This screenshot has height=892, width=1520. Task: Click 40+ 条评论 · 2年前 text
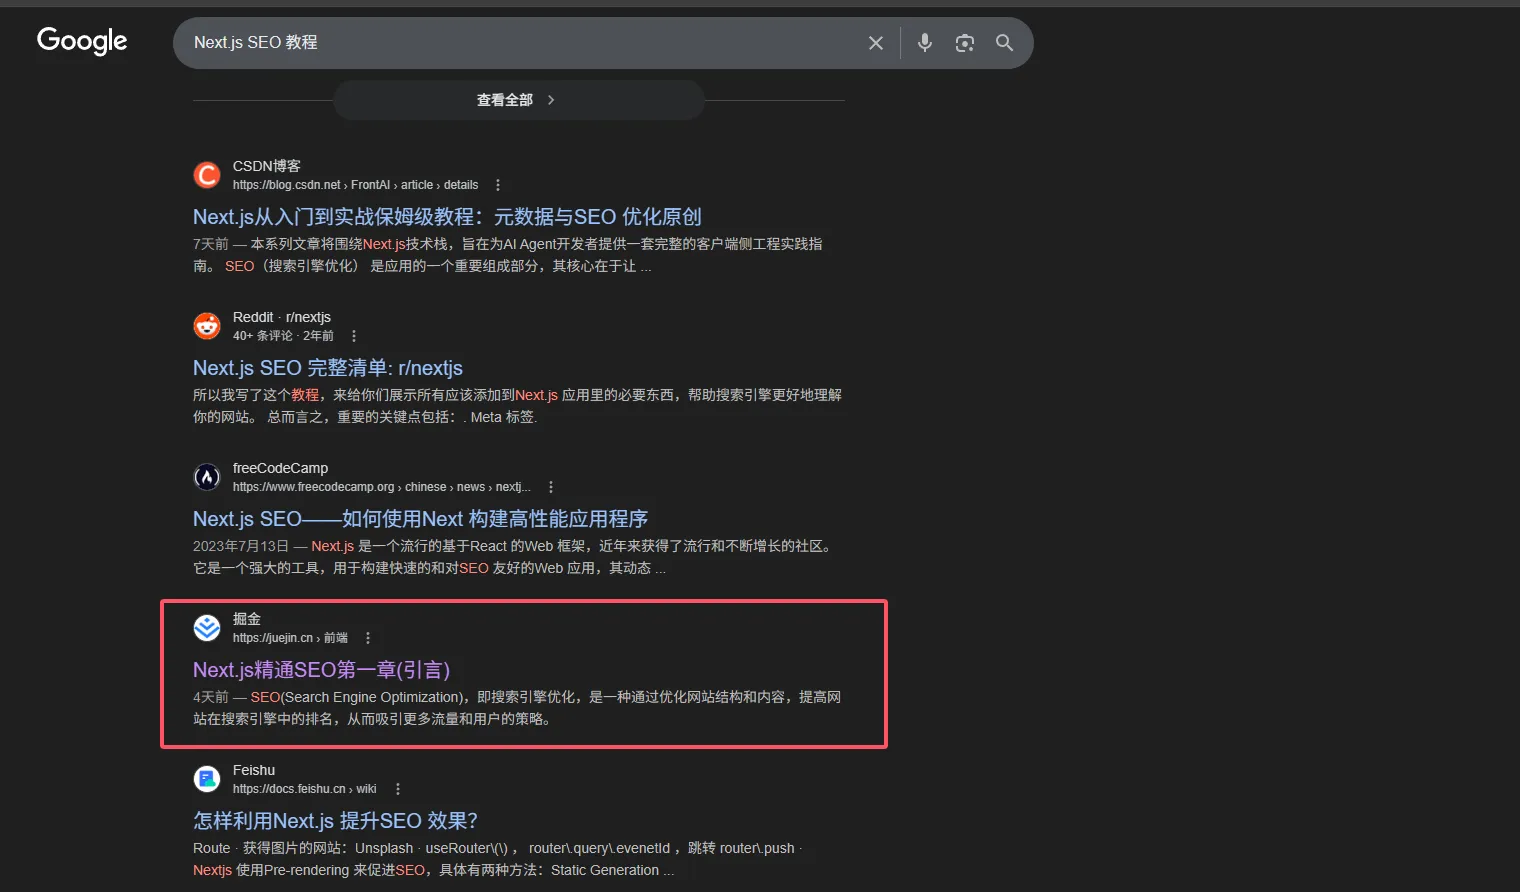pos(283,336)
